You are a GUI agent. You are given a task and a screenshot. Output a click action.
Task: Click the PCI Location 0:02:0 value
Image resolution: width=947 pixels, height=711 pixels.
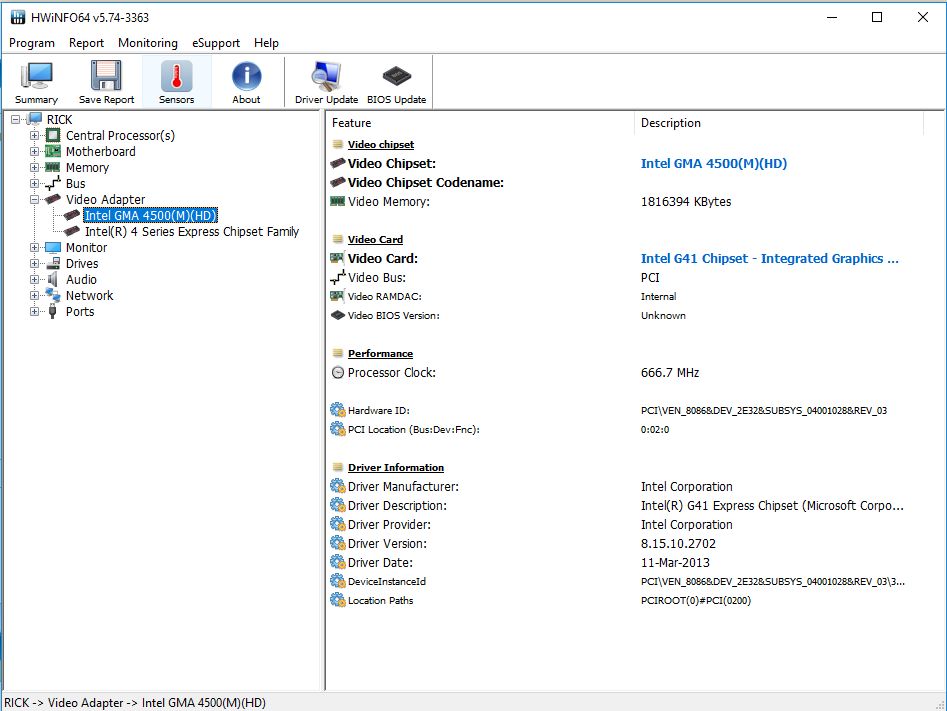(x=655, y=429)
